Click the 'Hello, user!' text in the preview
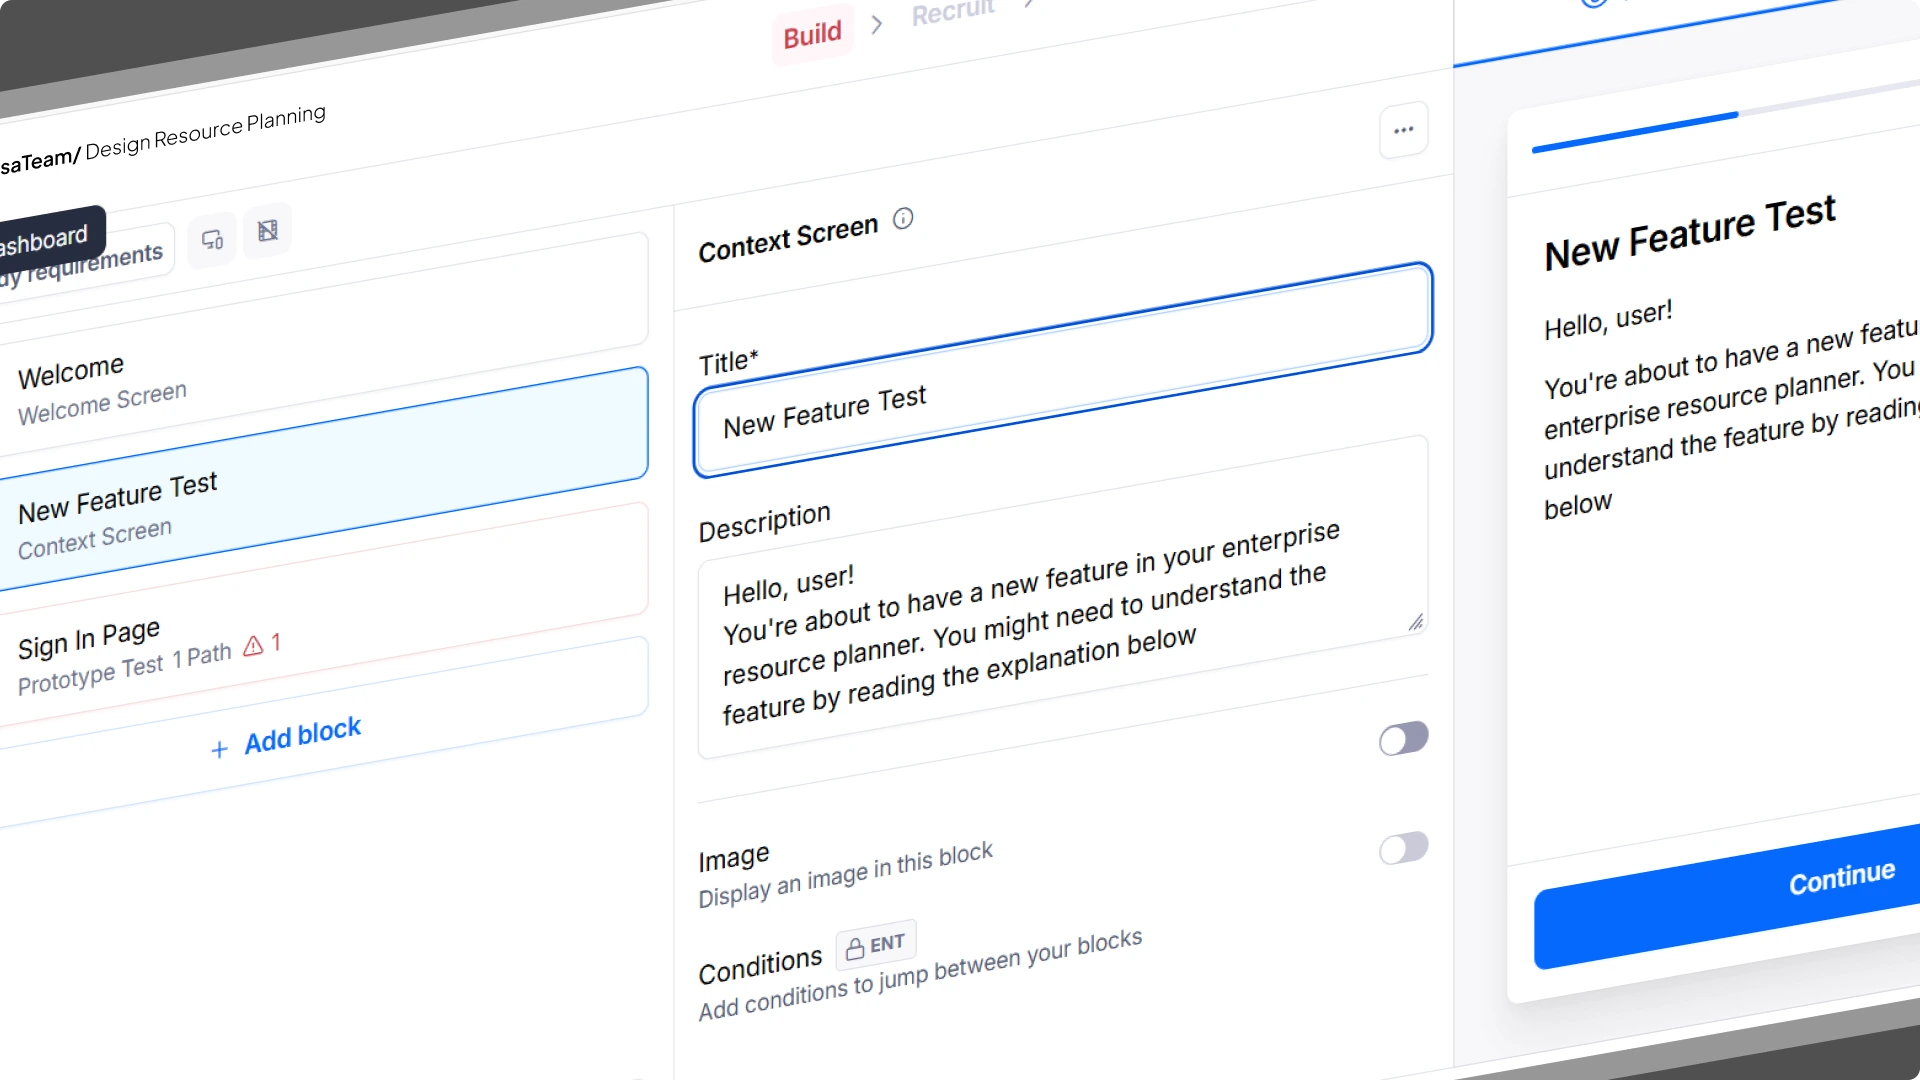The height and width of the screenshot is (1080, 1920). (1608, 321)
